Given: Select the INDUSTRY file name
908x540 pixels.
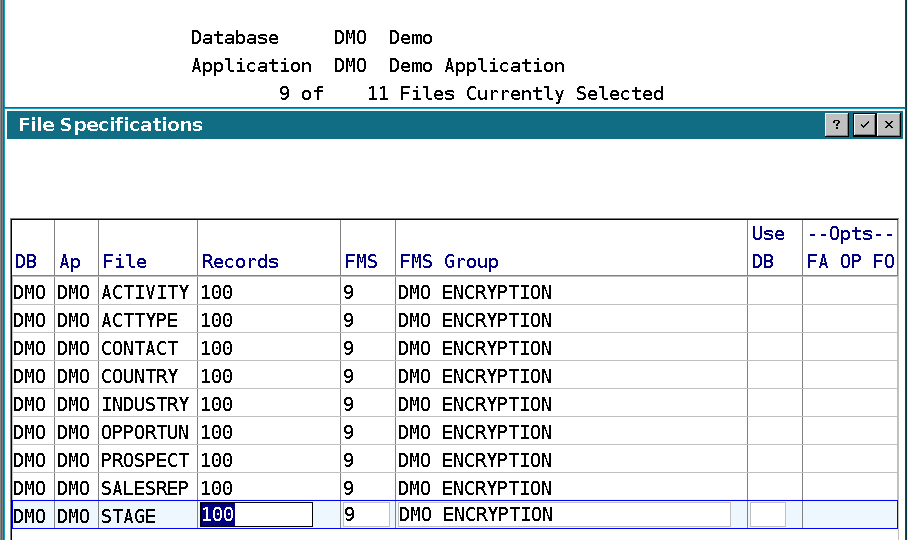Looking at the screenshot, I should tap(145, 404).
